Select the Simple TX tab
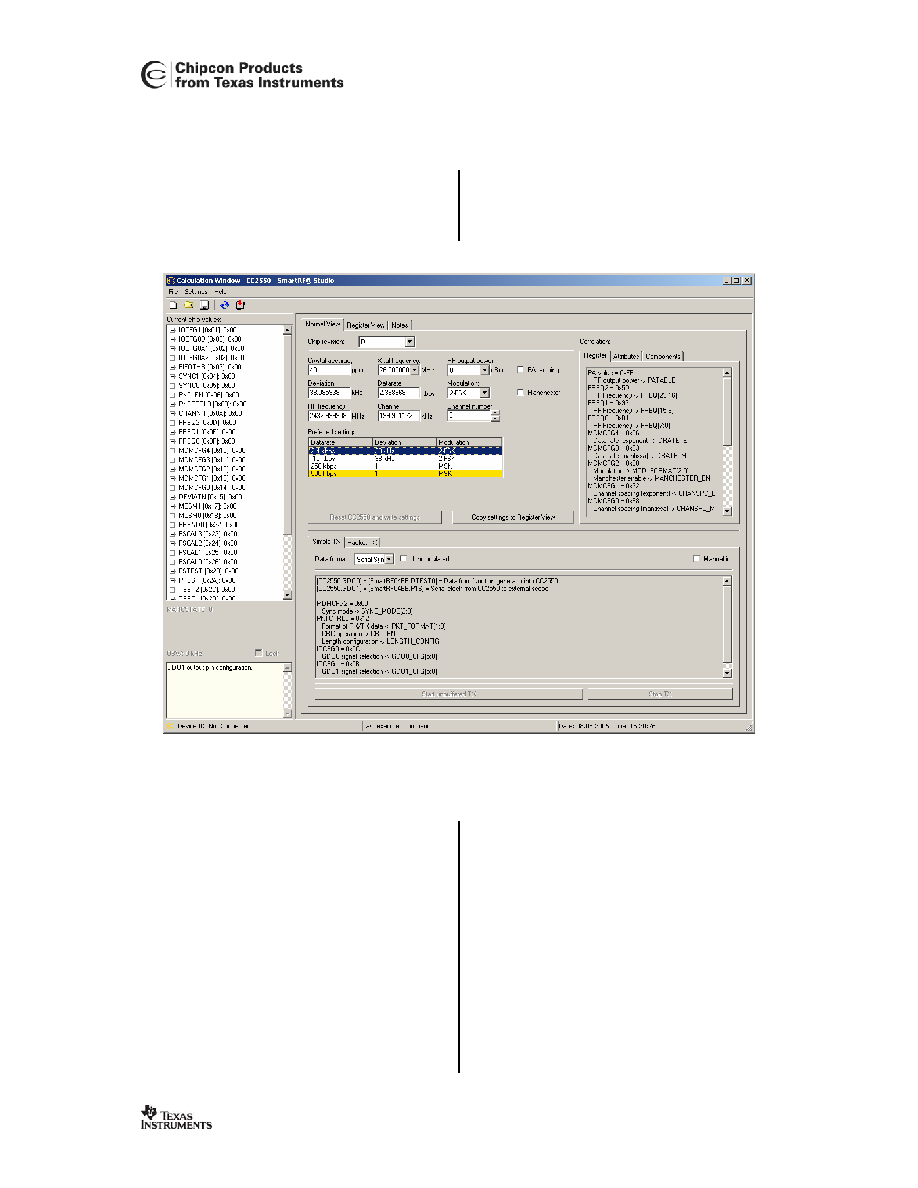The height and width of the screenshot is (1188, 918). coord(327,542)
